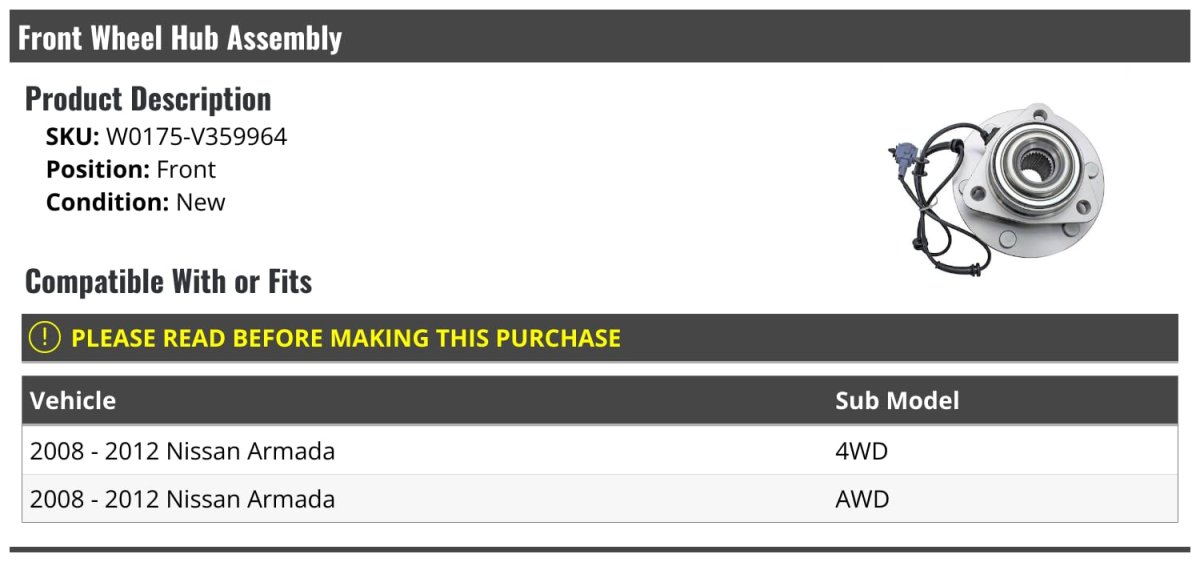Click the Vehicle column header
This screenshot has height=562, width=1200.
pos(73,401)
